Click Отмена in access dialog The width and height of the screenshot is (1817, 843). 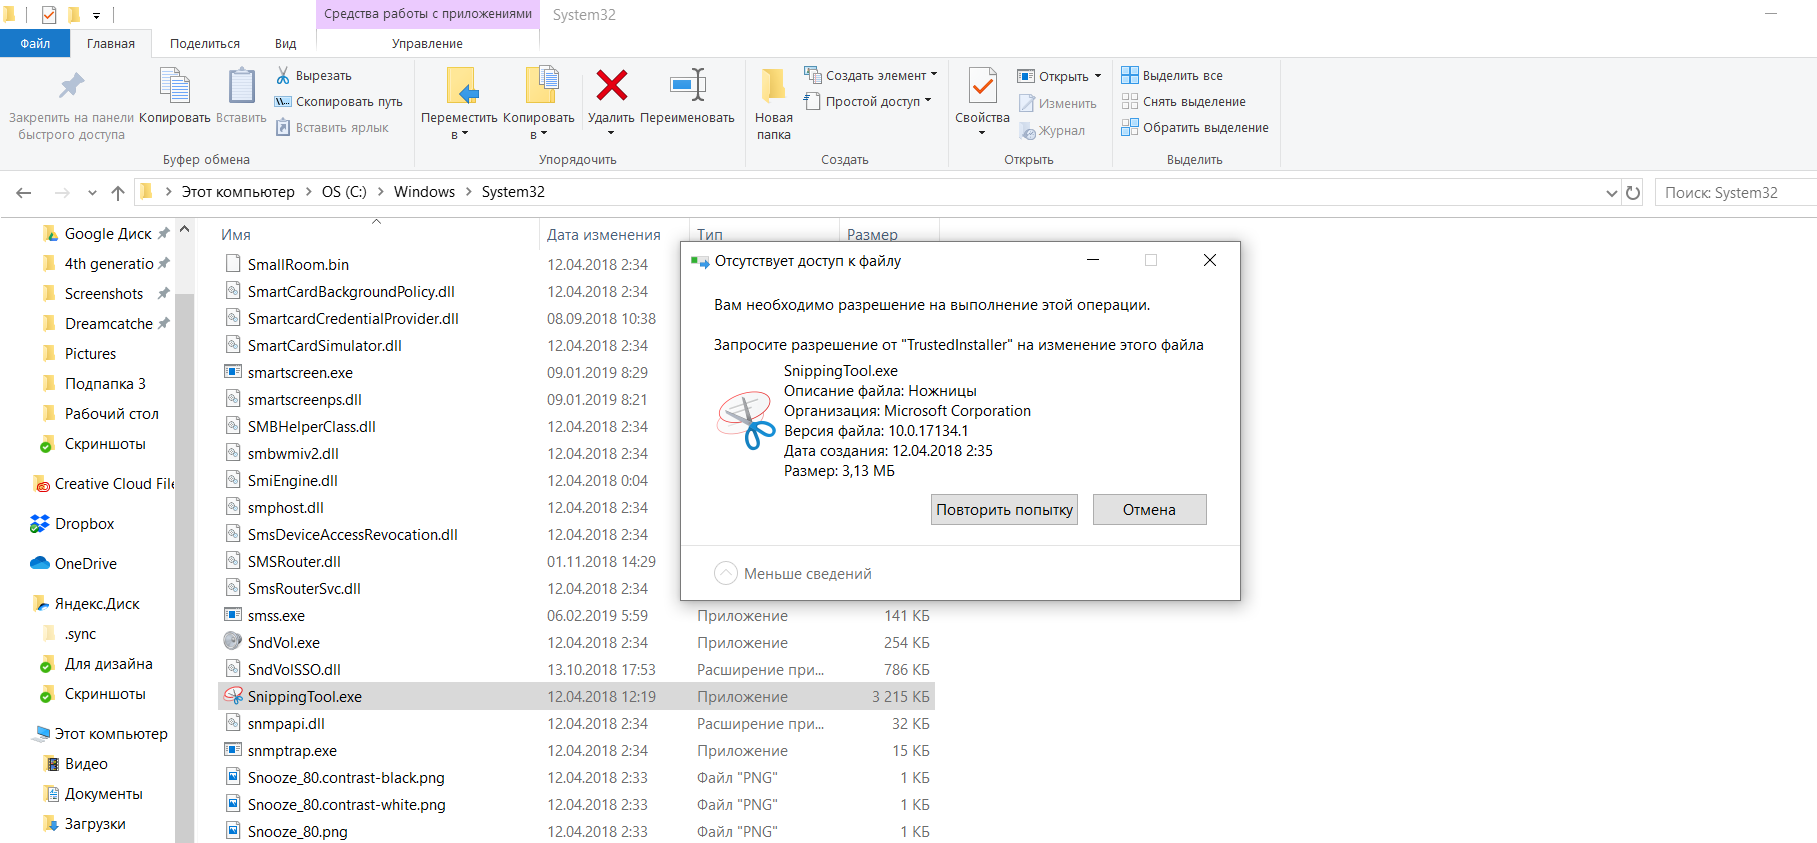(x=1149, y=509)
